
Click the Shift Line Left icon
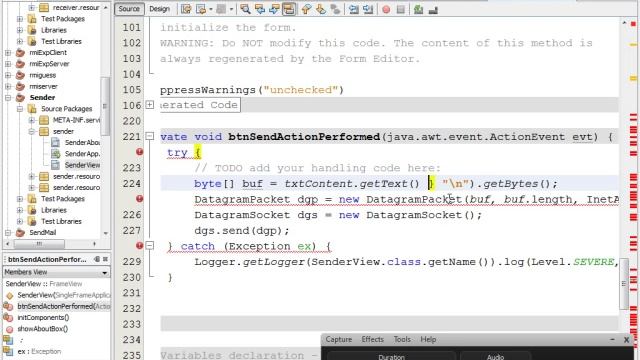pyautogui.click(x=353, y=9)
